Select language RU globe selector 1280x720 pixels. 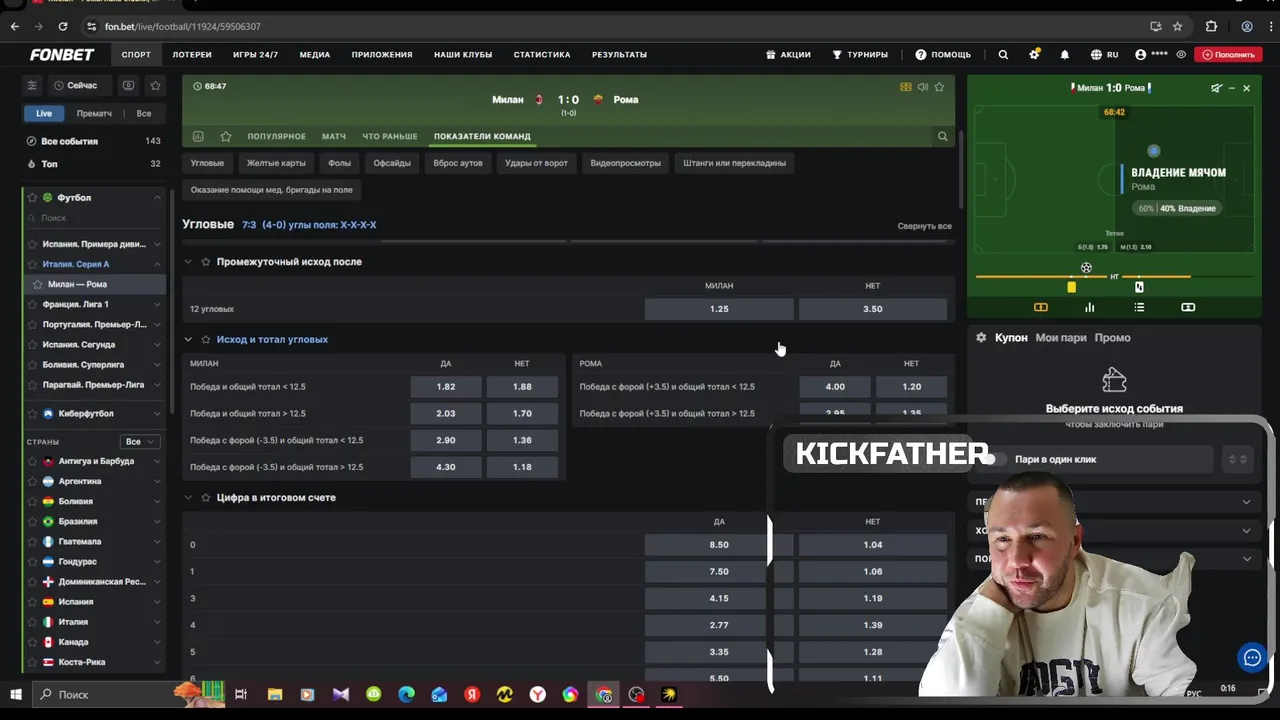[1104, 55]
